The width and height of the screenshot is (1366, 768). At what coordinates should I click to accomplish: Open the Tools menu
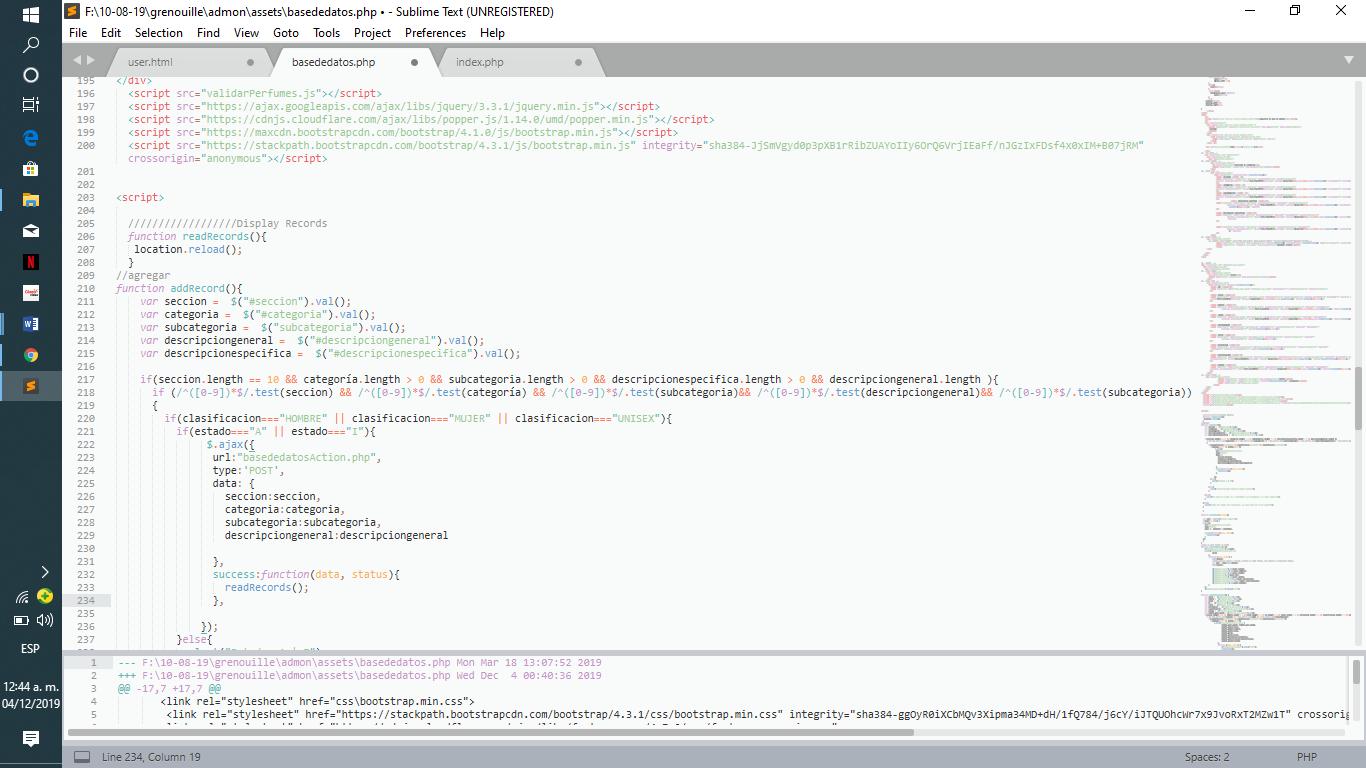pyautogui.click(x=326, y=32)
